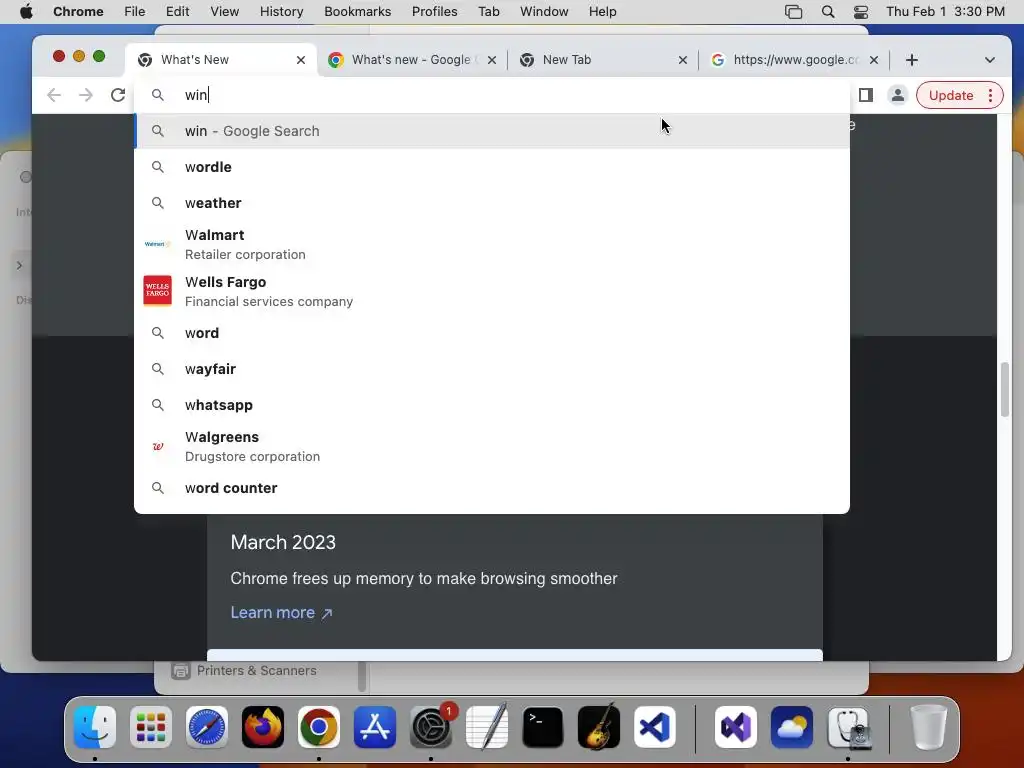Close the What's New tab
Image resolution: width=1024 pixels, height=768 pixels.
300,60
